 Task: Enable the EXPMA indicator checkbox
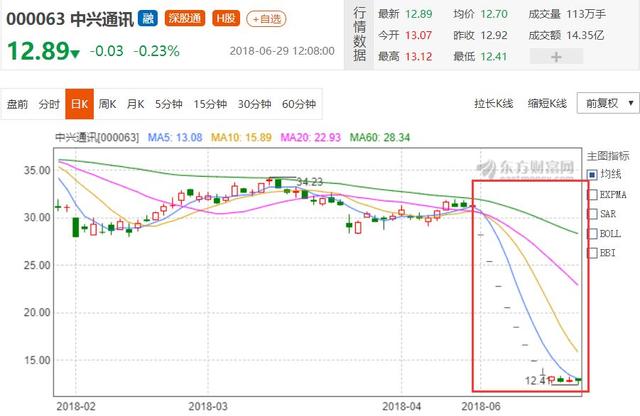(x=591, y=193)
